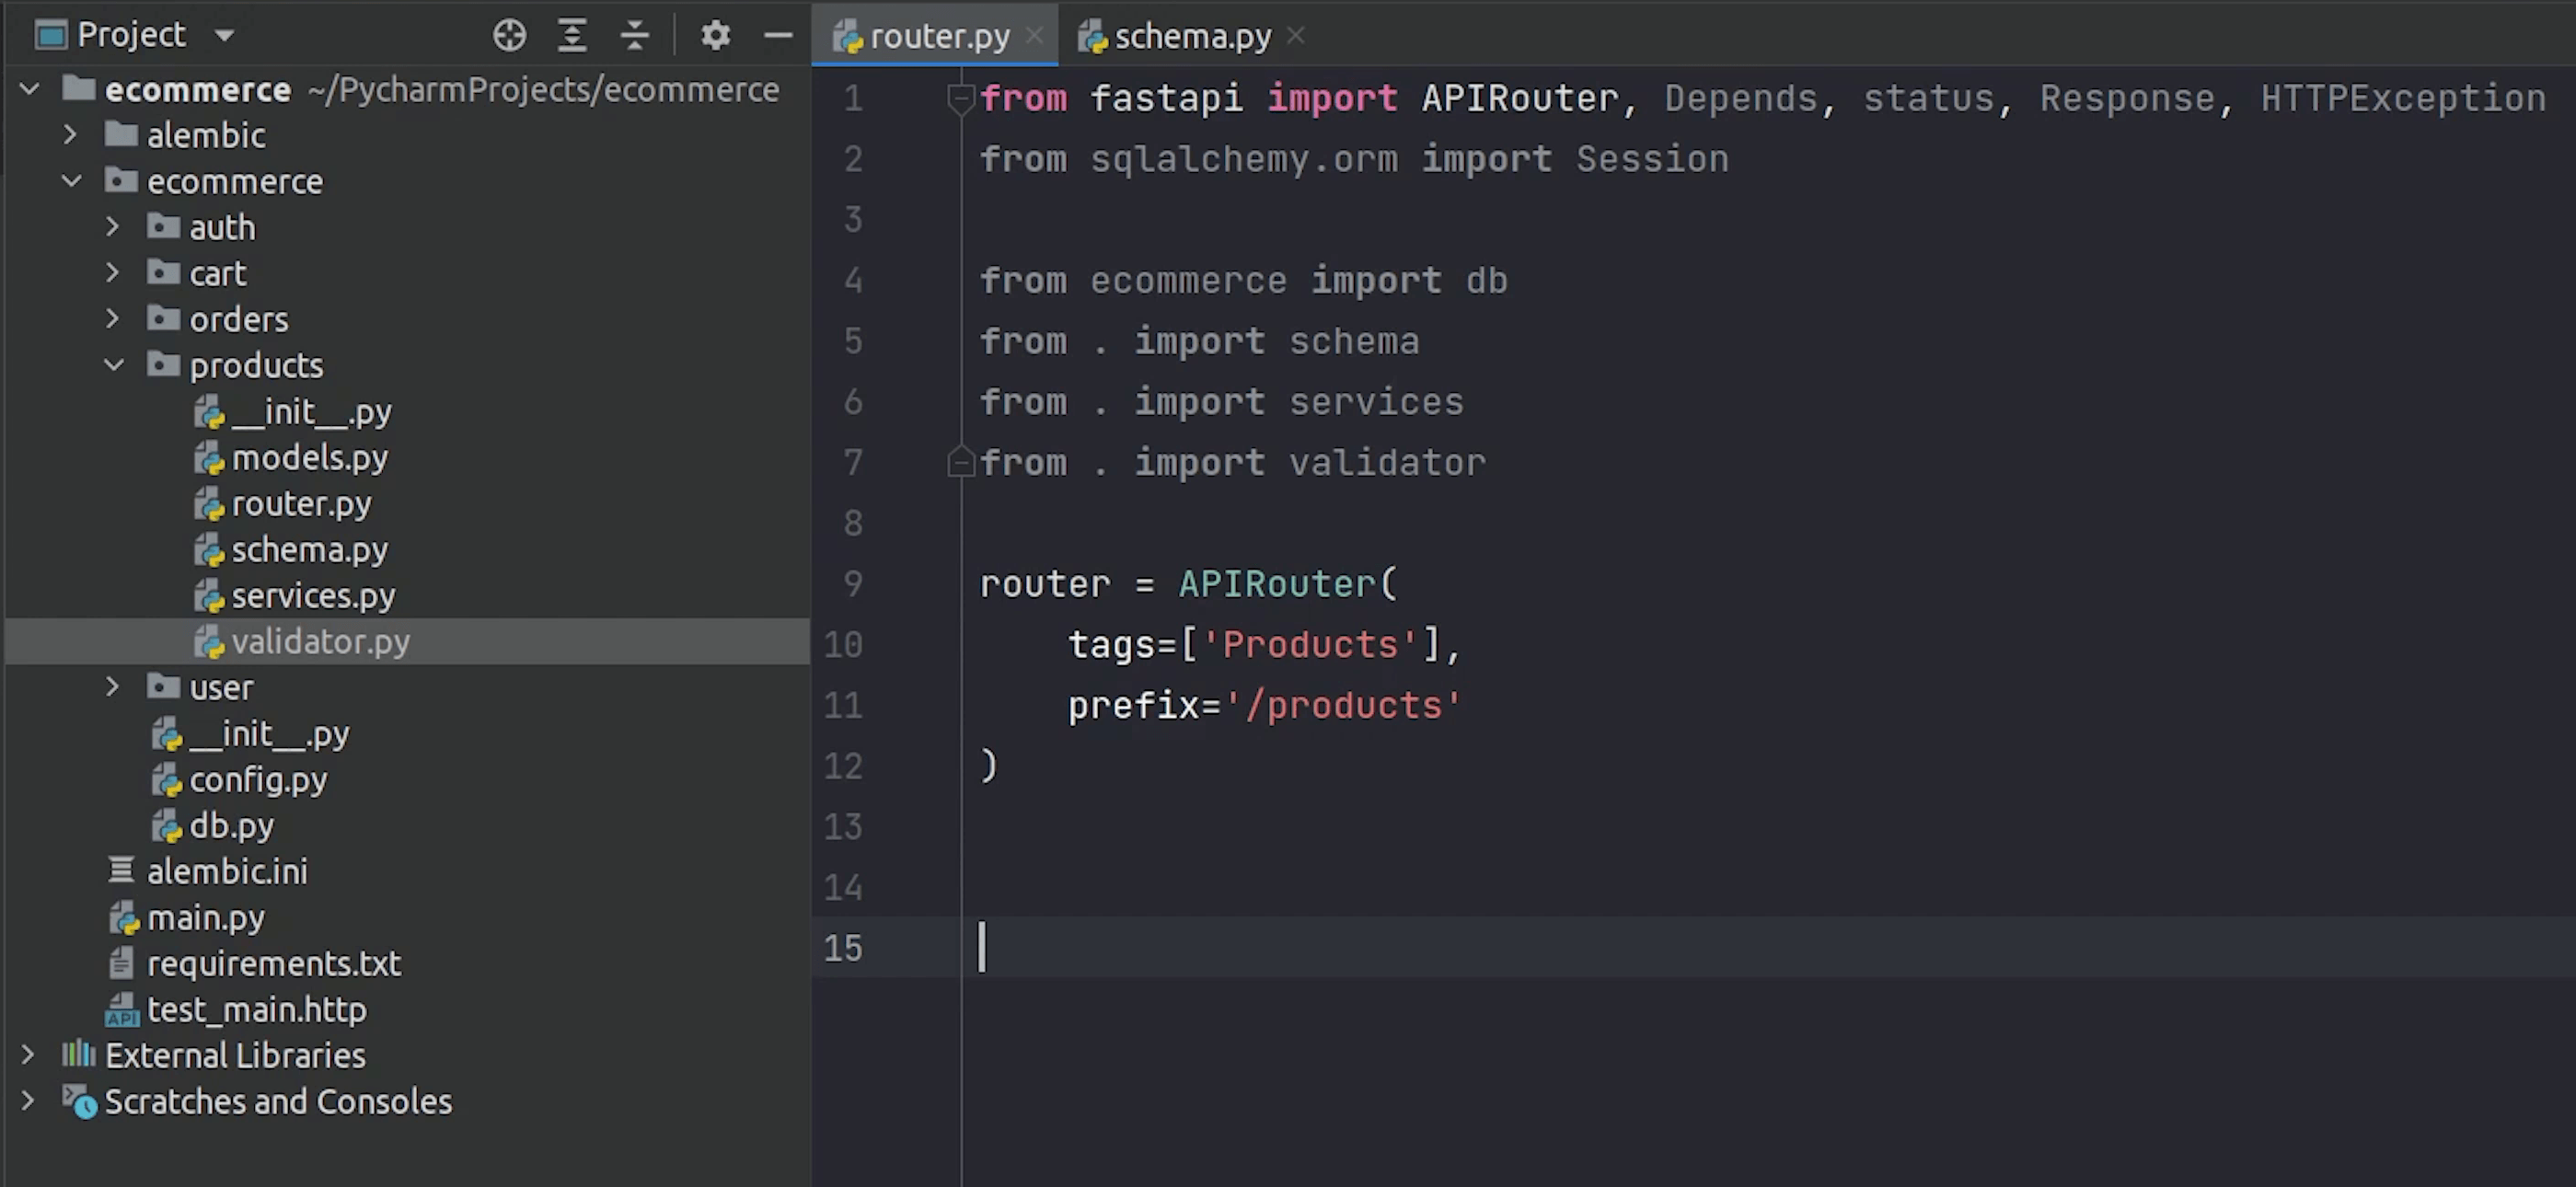Expand the orders folder

point(113,319)
